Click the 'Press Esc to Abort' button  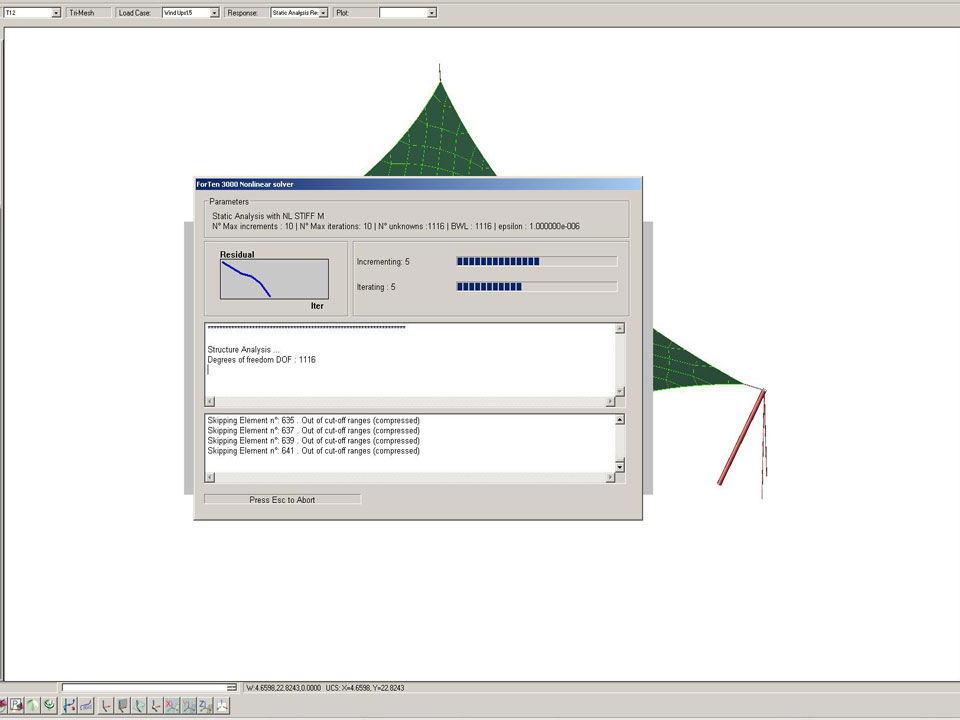(x=282, y=499)
